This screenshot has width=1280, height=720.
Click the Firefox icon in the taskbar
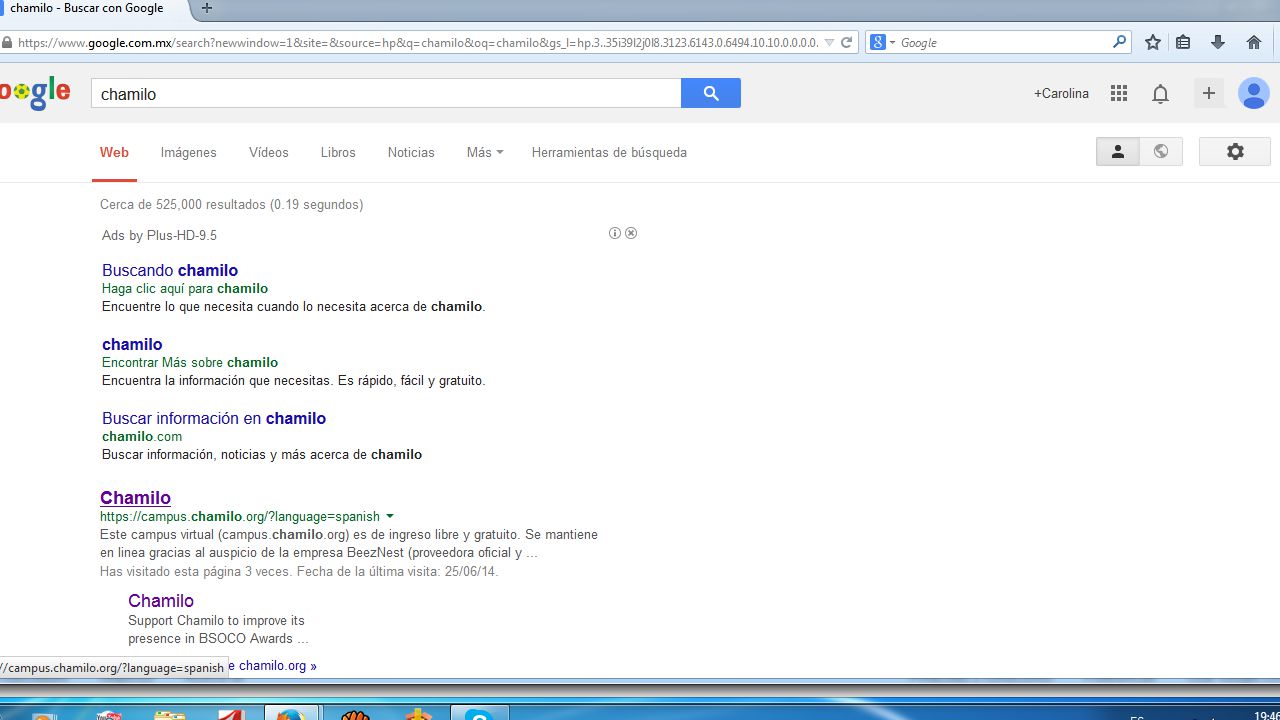(x=292, y=714)
